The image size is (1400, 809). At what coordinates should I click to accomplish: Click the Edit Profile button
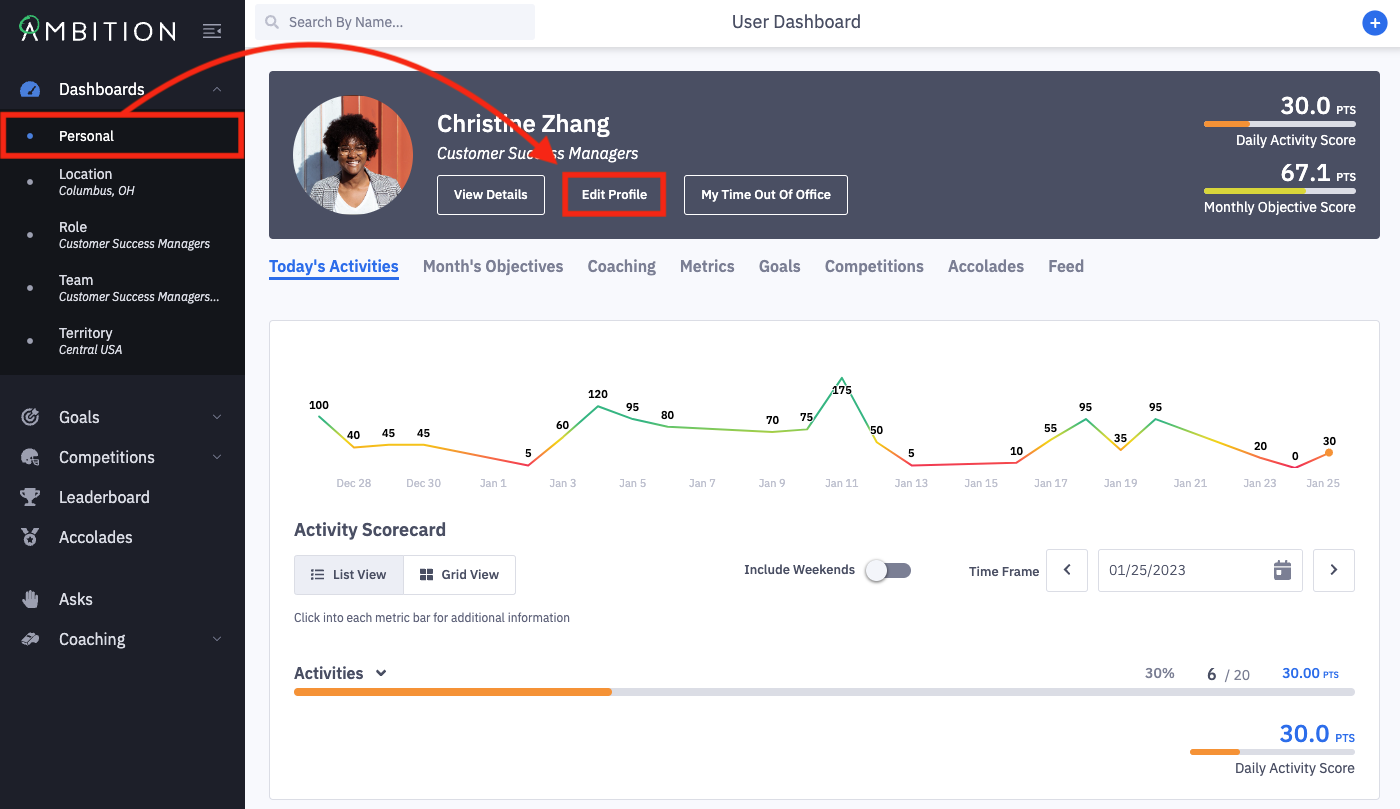614,194
